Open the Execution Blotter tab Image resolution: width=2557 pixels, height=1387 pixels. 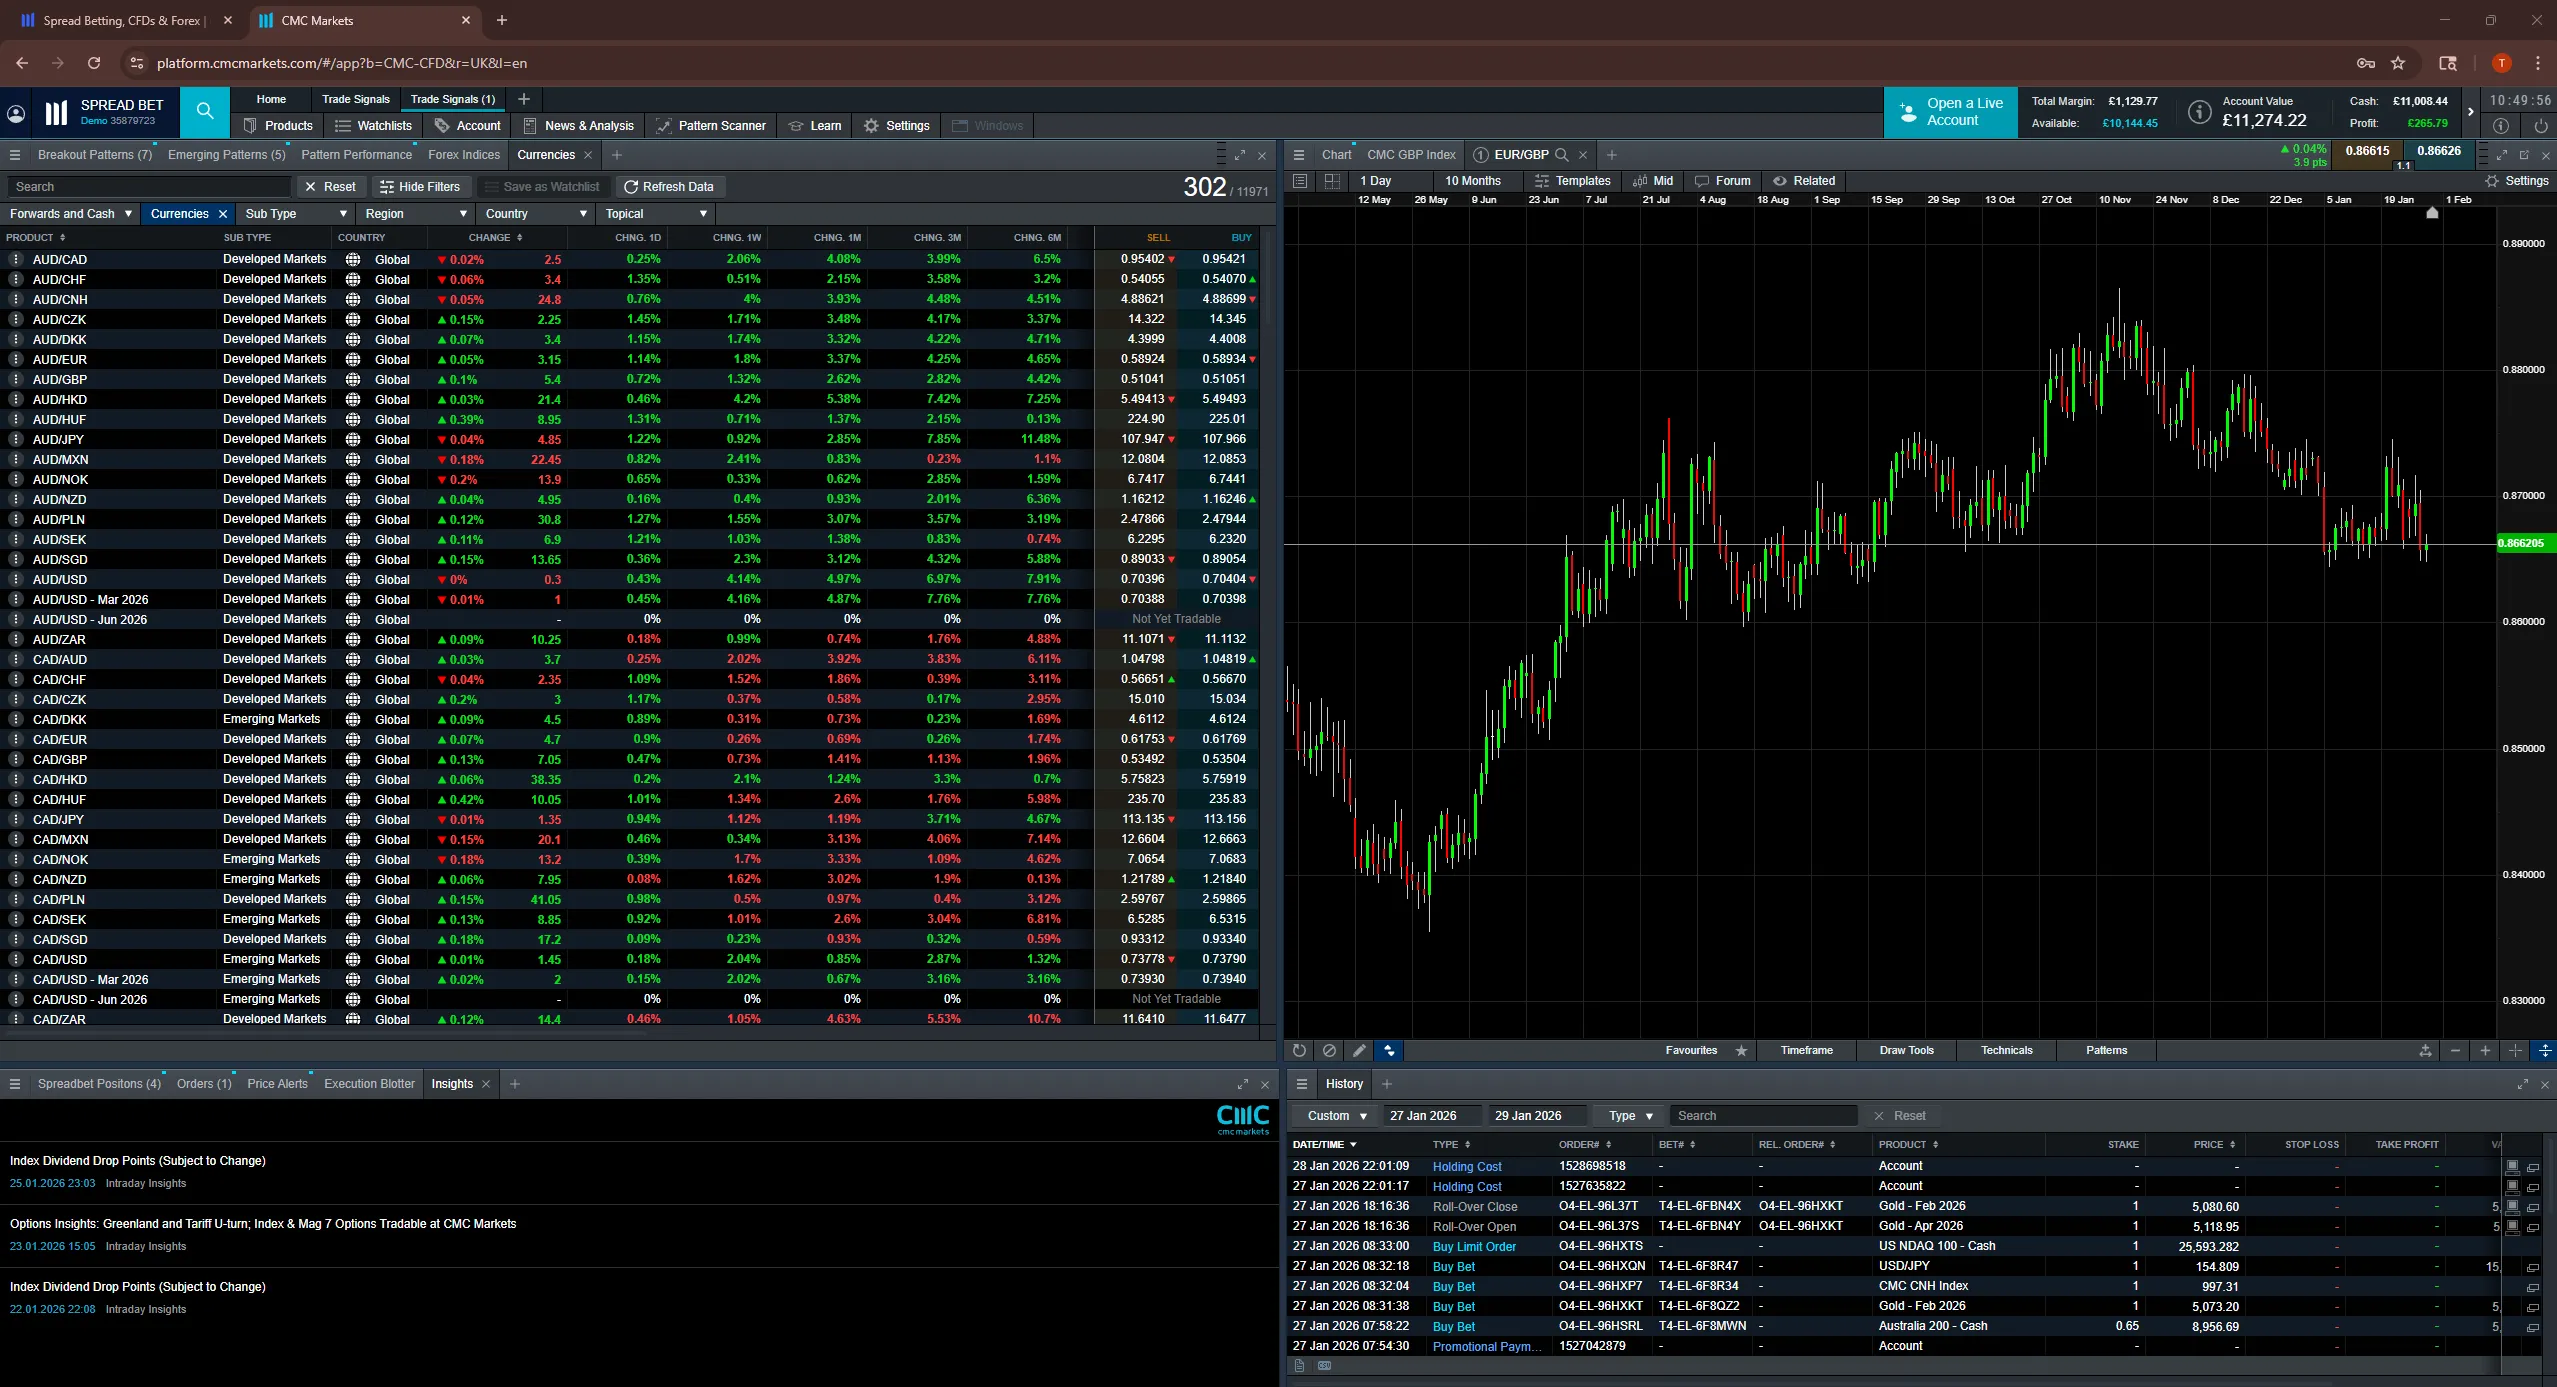click(x=369, y=1084)
